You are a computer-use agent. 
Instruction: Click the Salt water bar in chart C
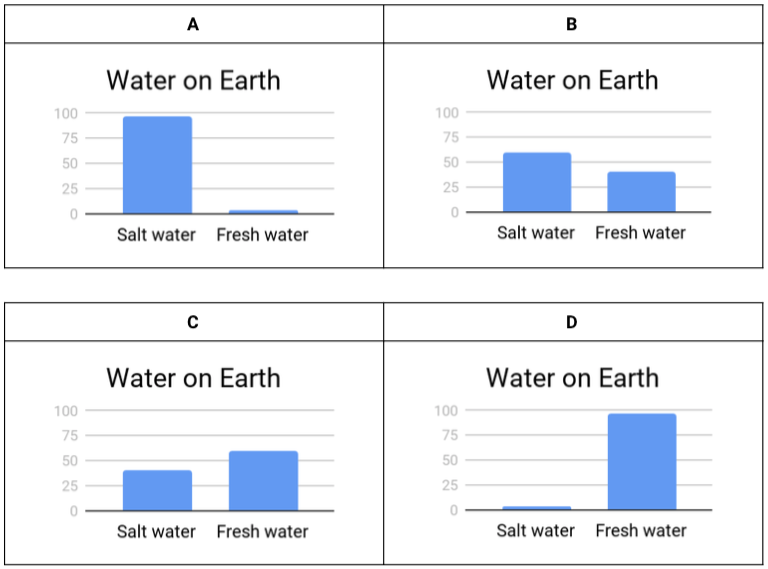tap(157, 490)
